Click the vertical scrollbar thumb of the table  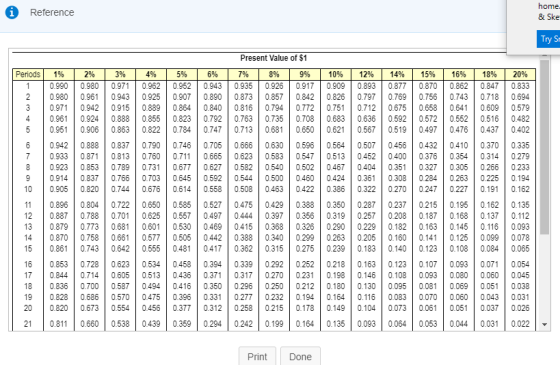pyautogui.click(x=544, y=147)
